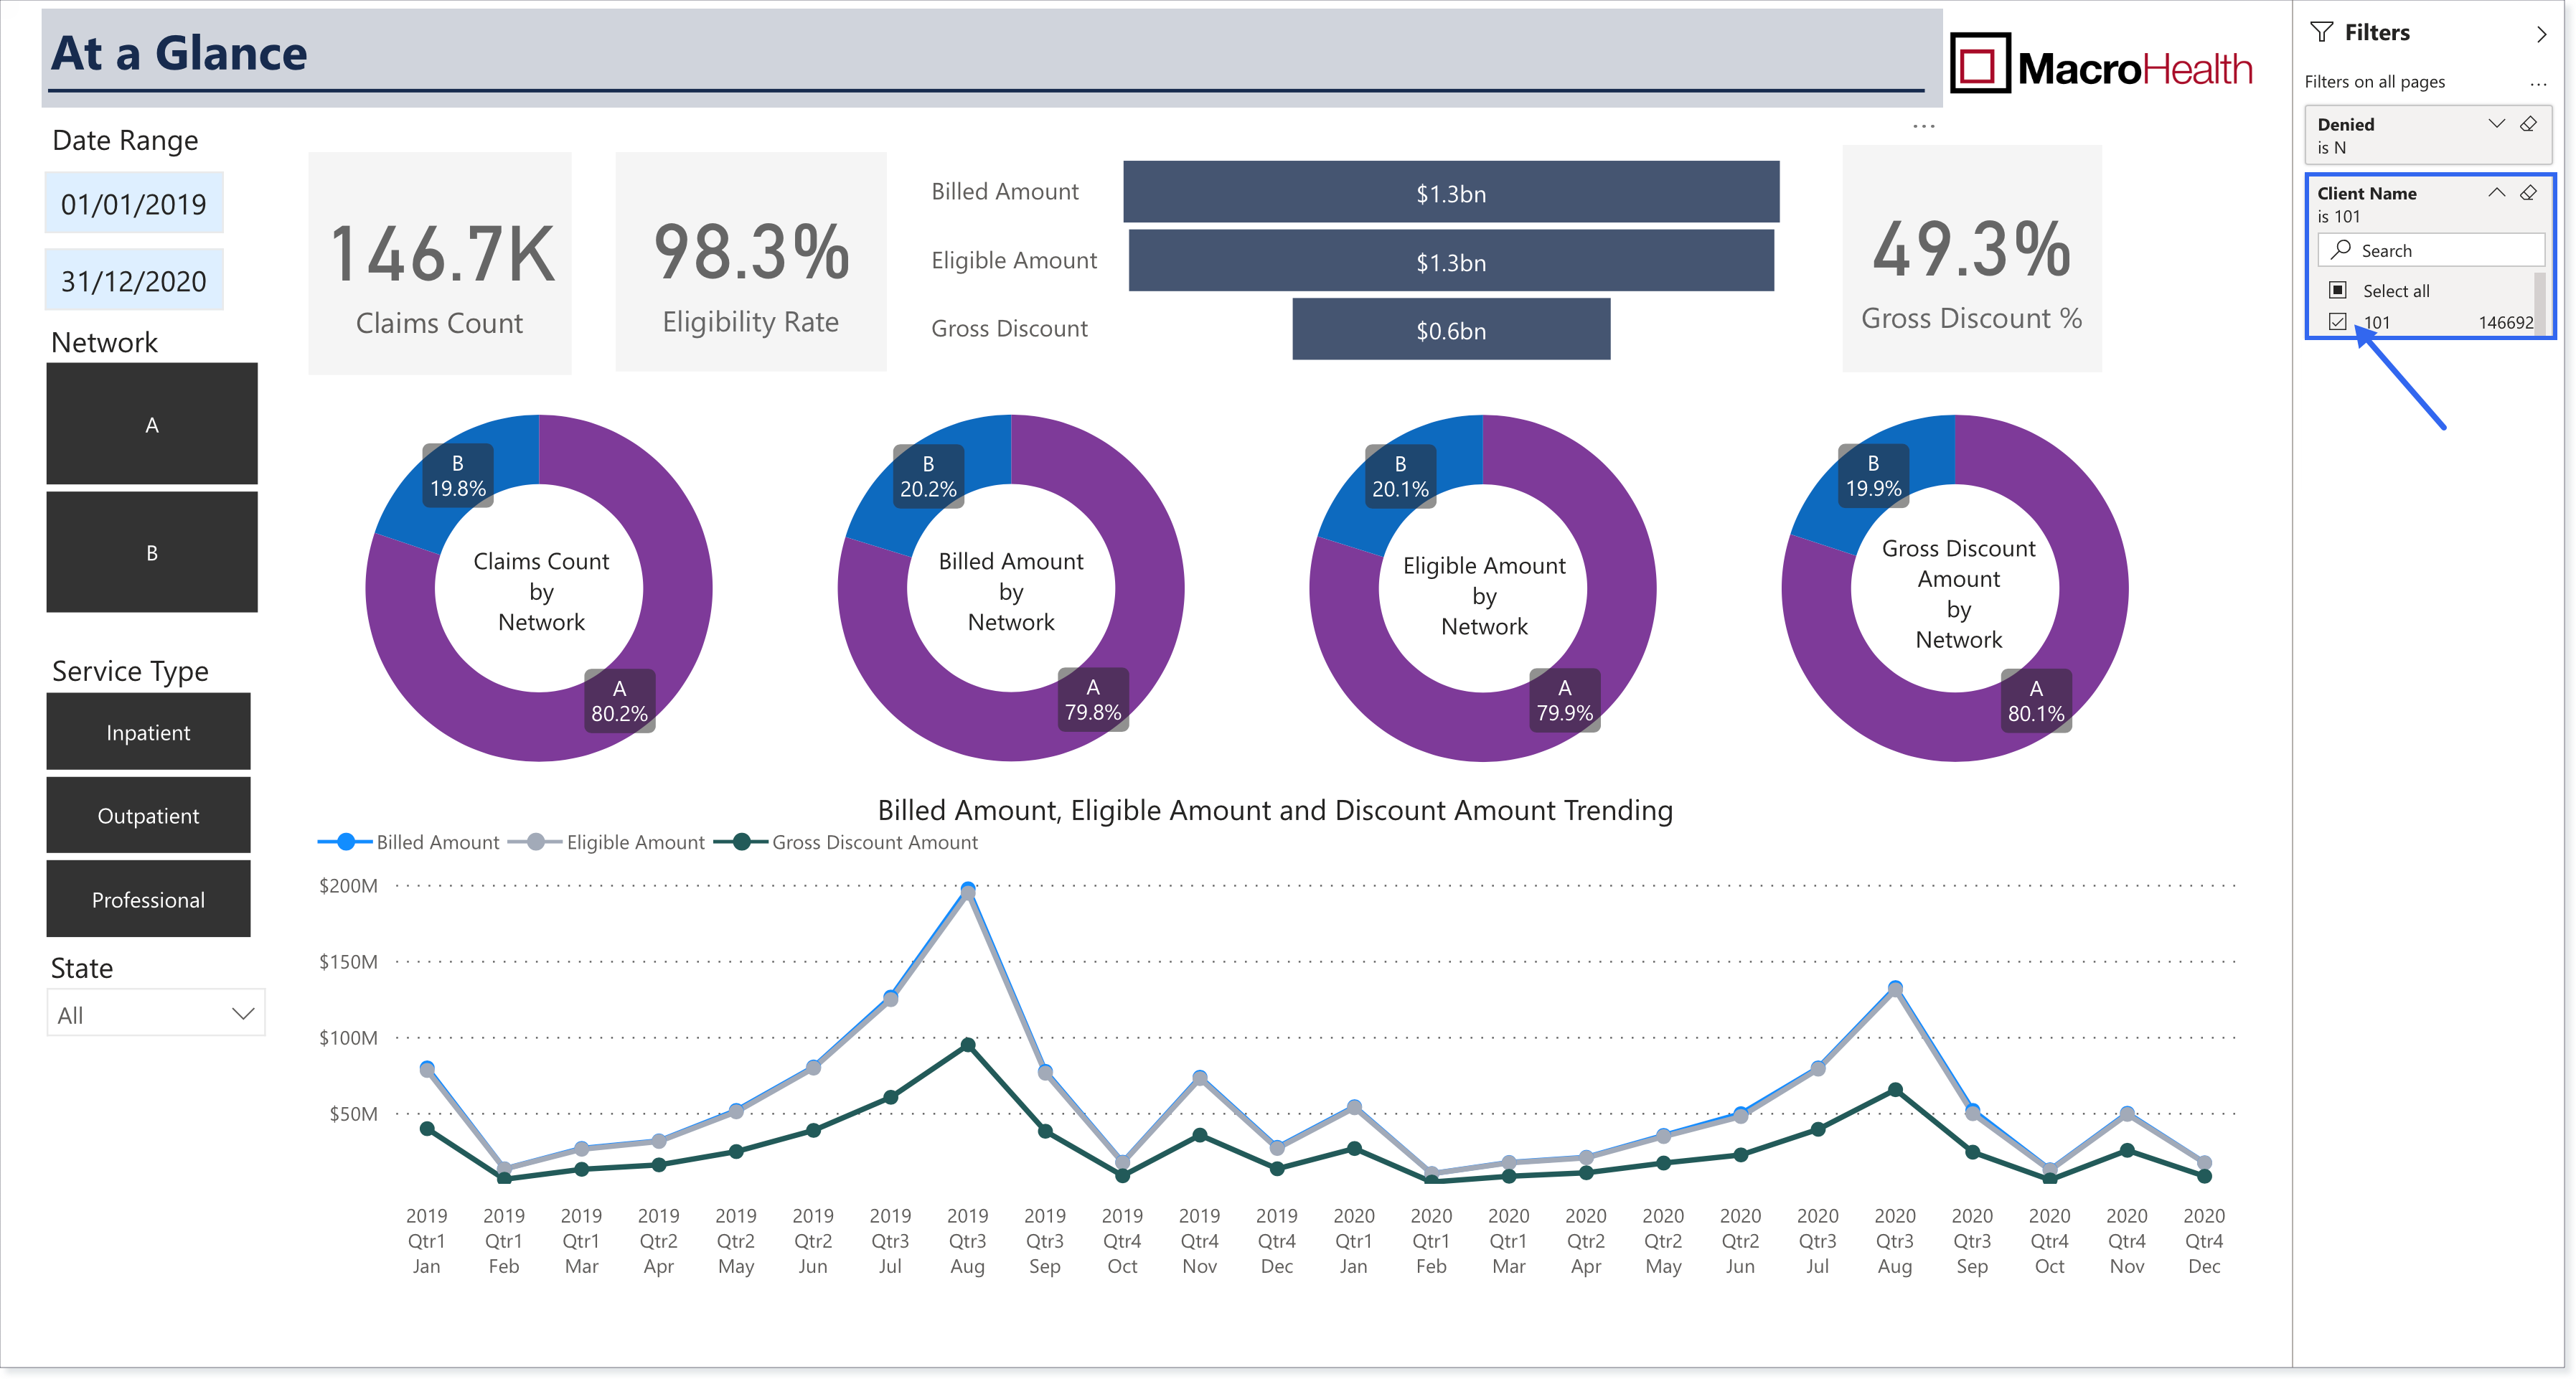Click the 'Date Range' label
Viewport: 2576px width, 1379px height.
click(125, 140)
